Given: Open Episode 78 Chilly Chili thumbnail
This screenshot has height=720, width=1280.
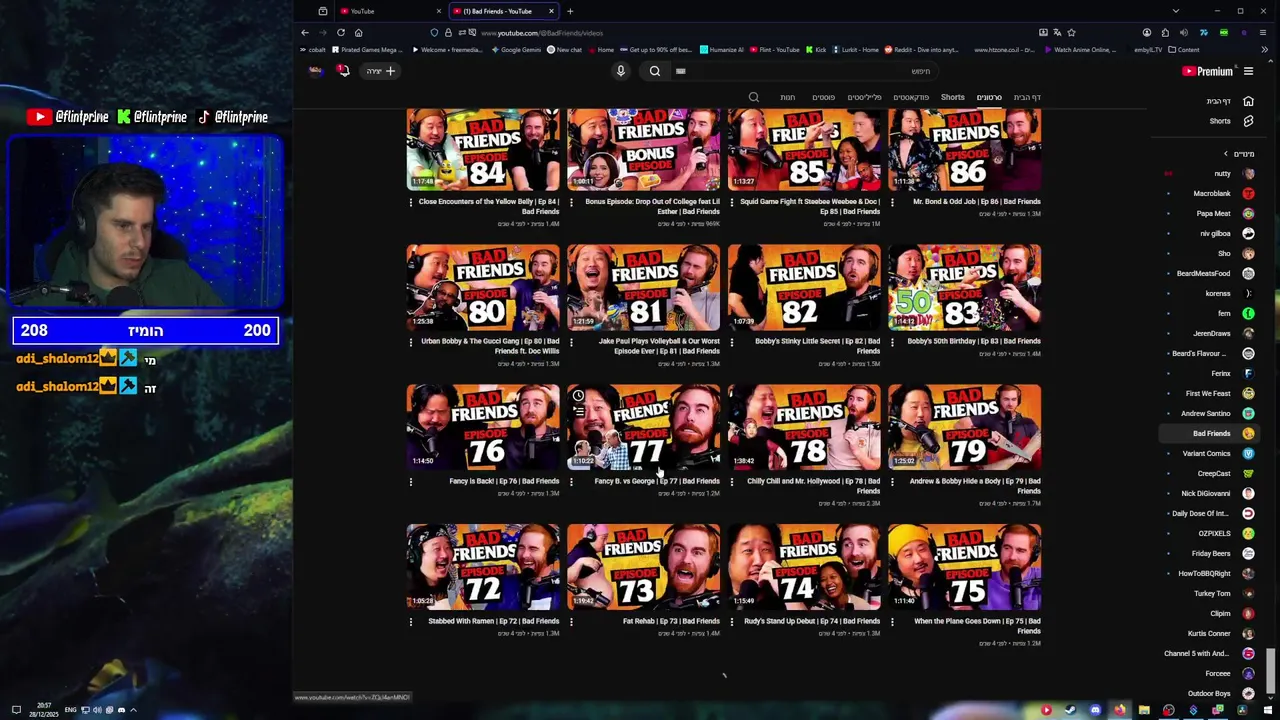Looking at the screenshot, I should (804, 427).
